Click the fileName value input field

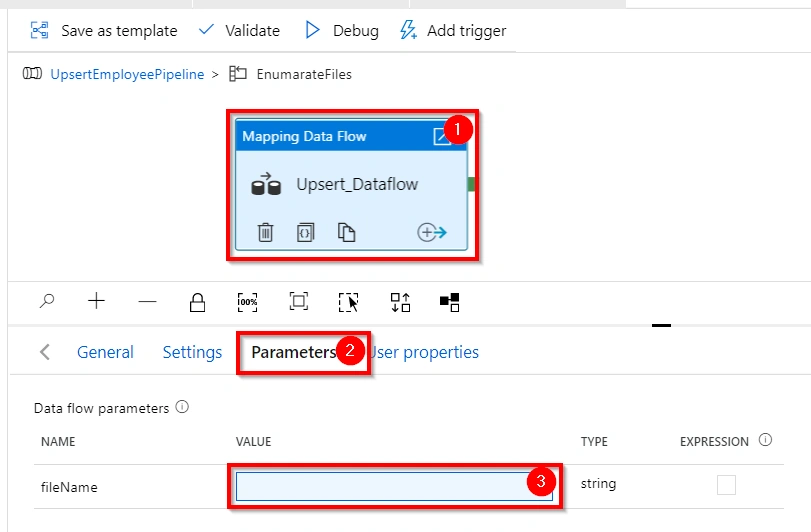[x=394, y=487]
